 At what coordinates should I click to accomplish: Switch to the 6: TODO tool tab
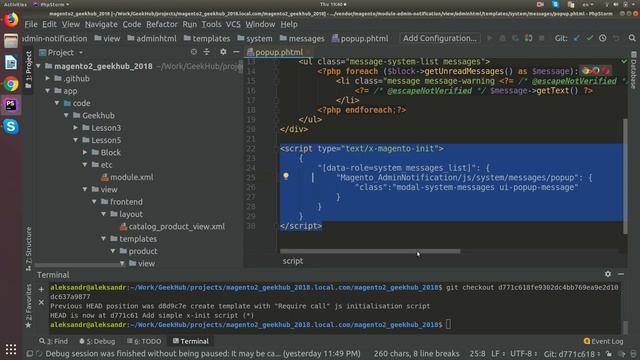pos(144,341)
